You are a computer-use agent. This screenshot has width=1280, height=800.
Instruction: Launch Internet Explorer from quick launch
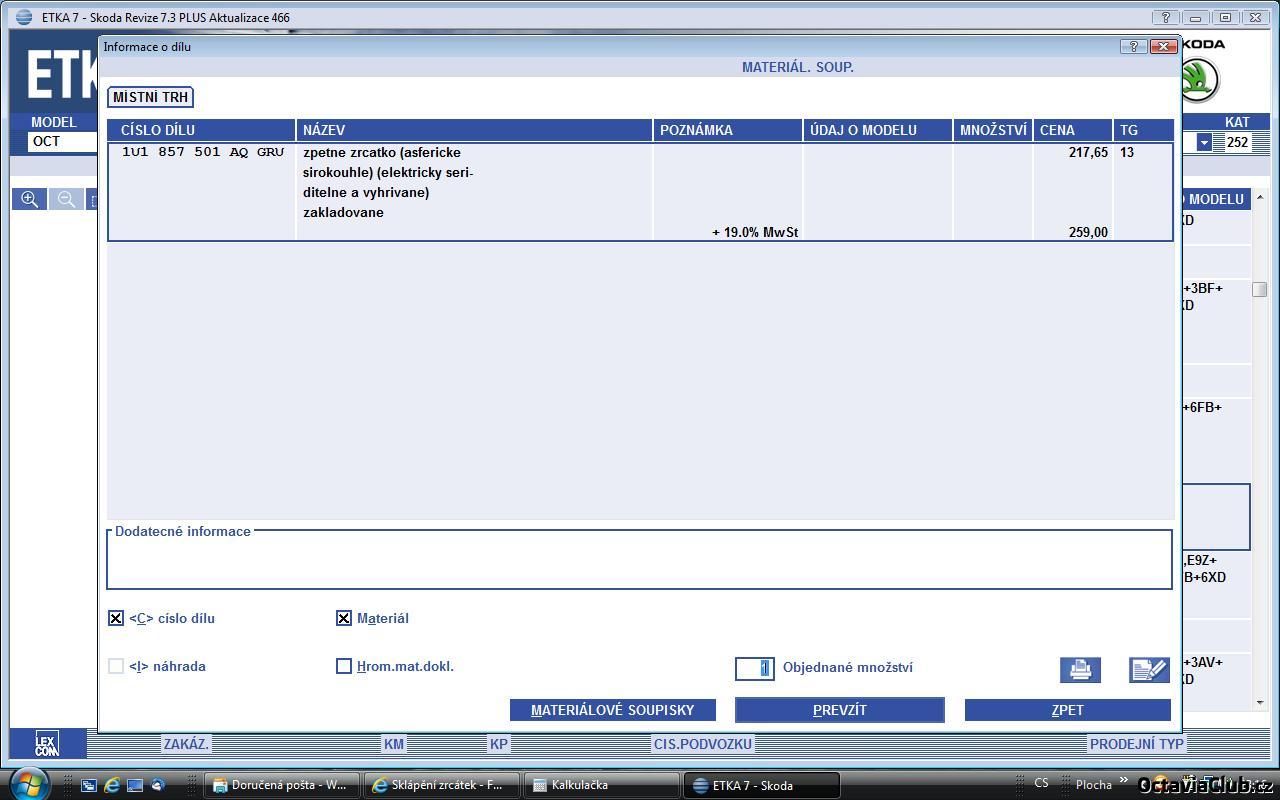112,785
